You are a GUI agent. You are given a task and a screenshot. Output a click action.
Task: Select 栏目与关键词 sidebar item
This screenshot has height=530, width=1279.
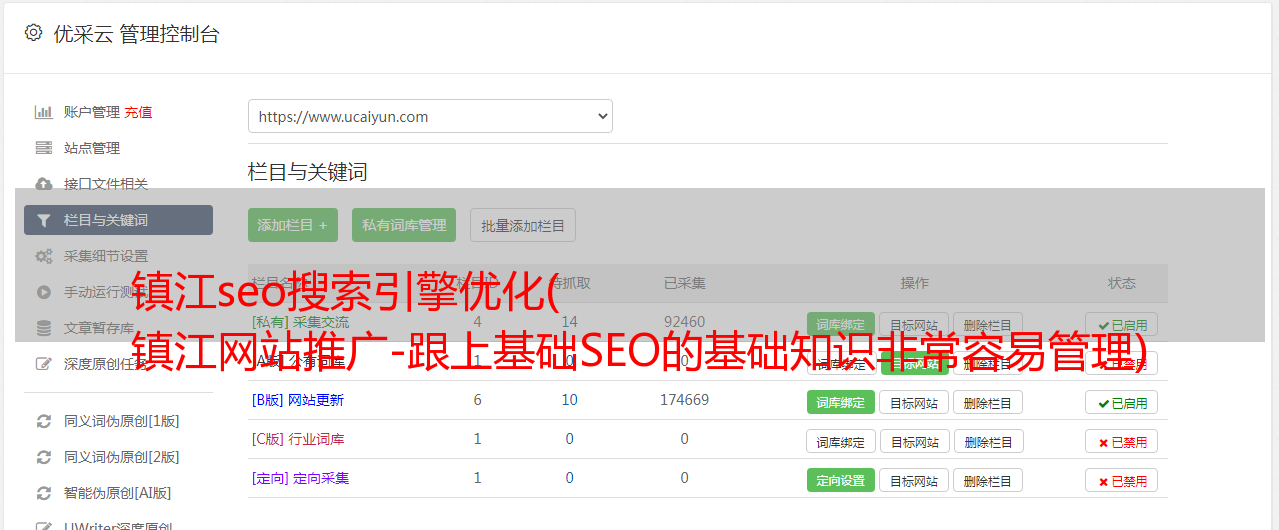click(118, 220)
